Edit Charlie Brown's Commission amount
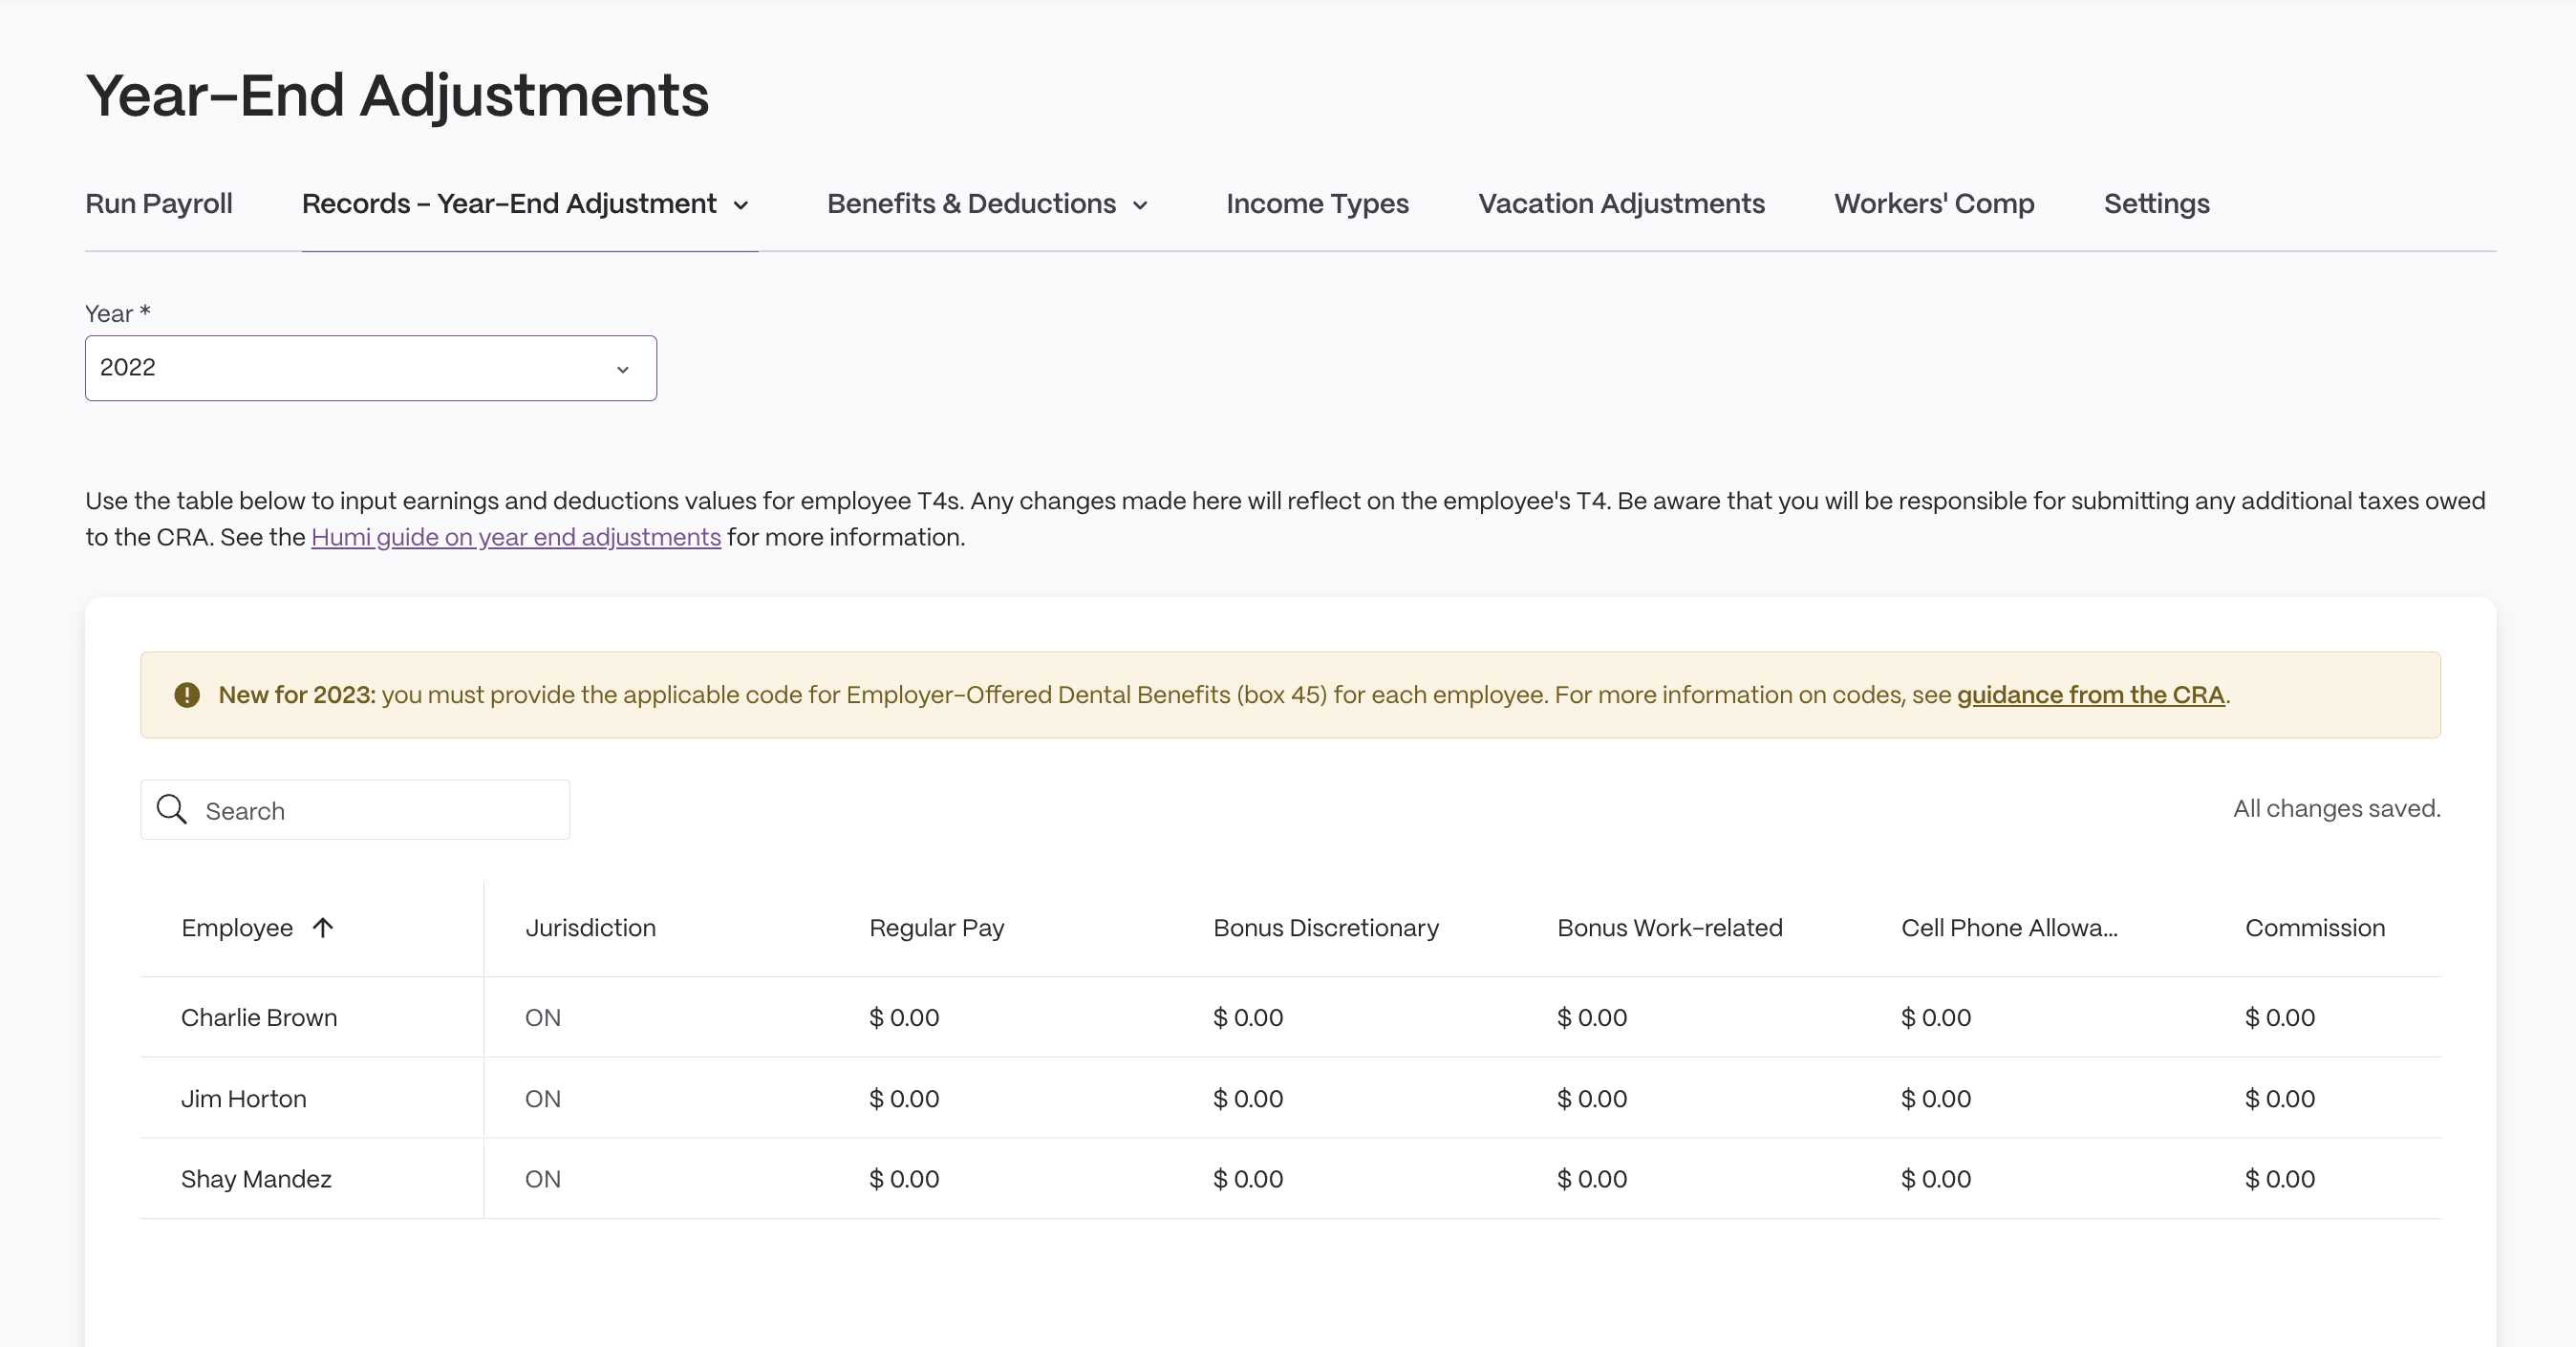Screen dimensions: 2576x1347 pos(2280,1018)
